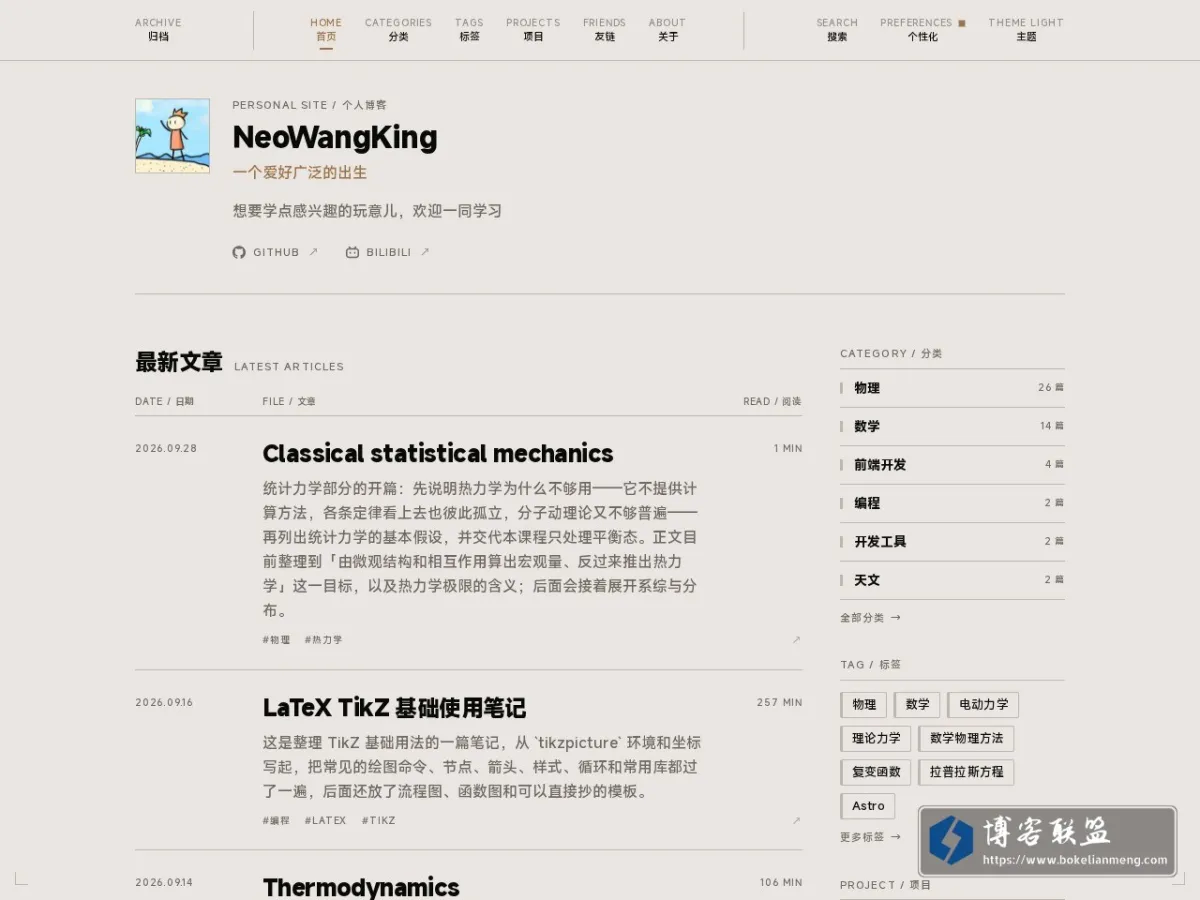
Task: Click the arrow icon after GITHUB
Action: [x=313, y=252]
